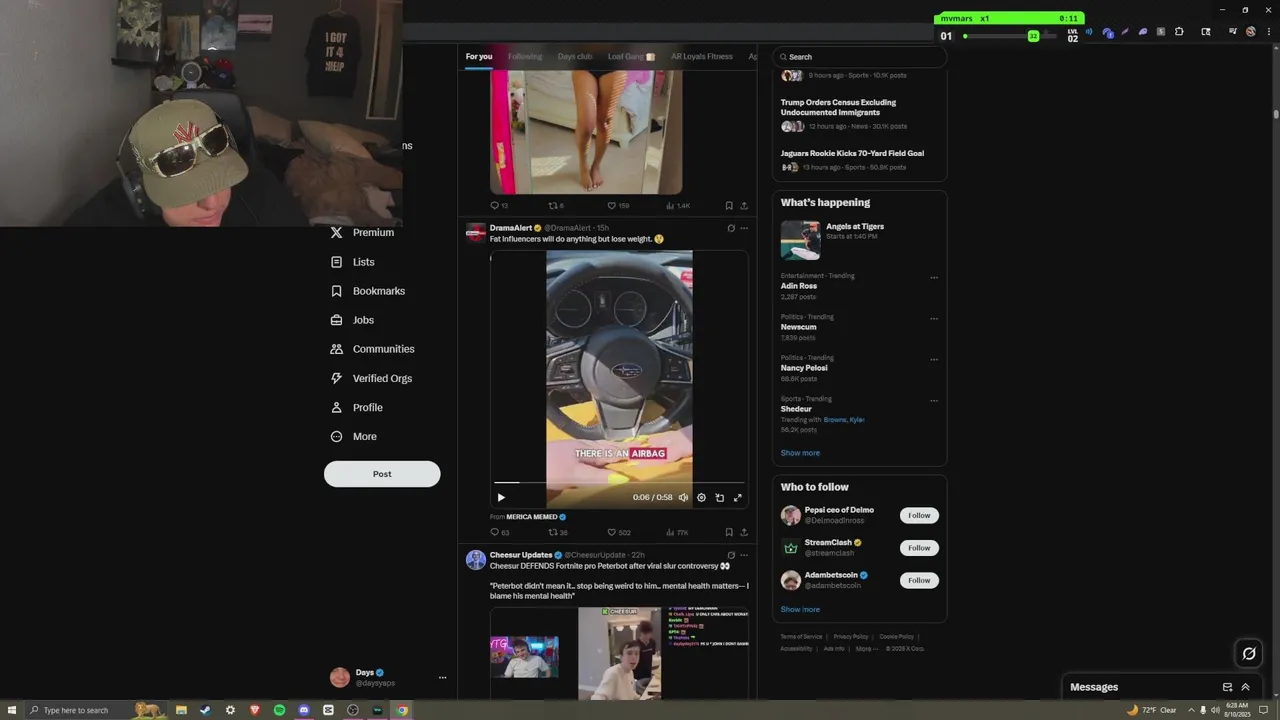This screenshot has width=1280, height=720.
Task: Open options for Adin Ross trend
Action: [x=934, y=278]
